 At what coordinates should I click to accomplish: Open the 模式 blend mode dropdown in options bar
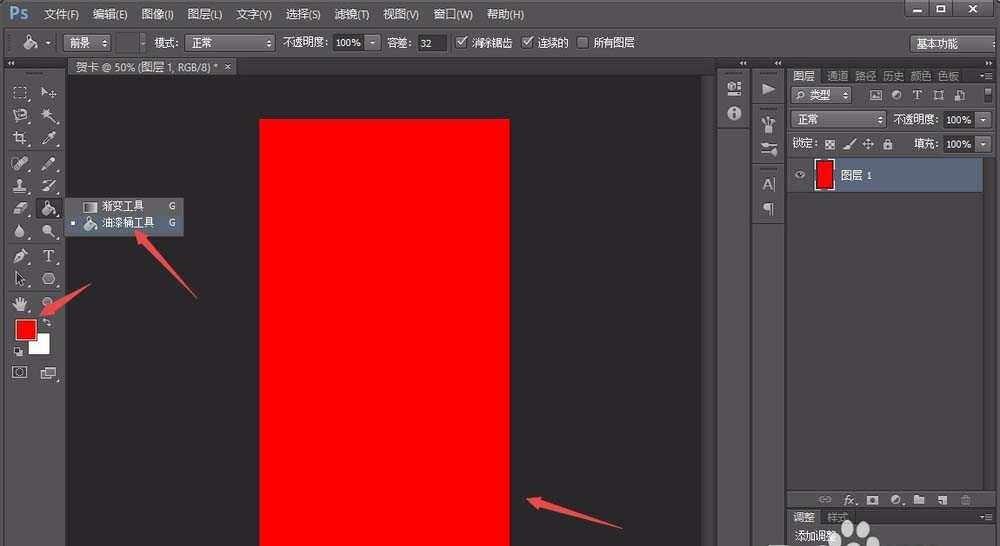click(229, 43)
